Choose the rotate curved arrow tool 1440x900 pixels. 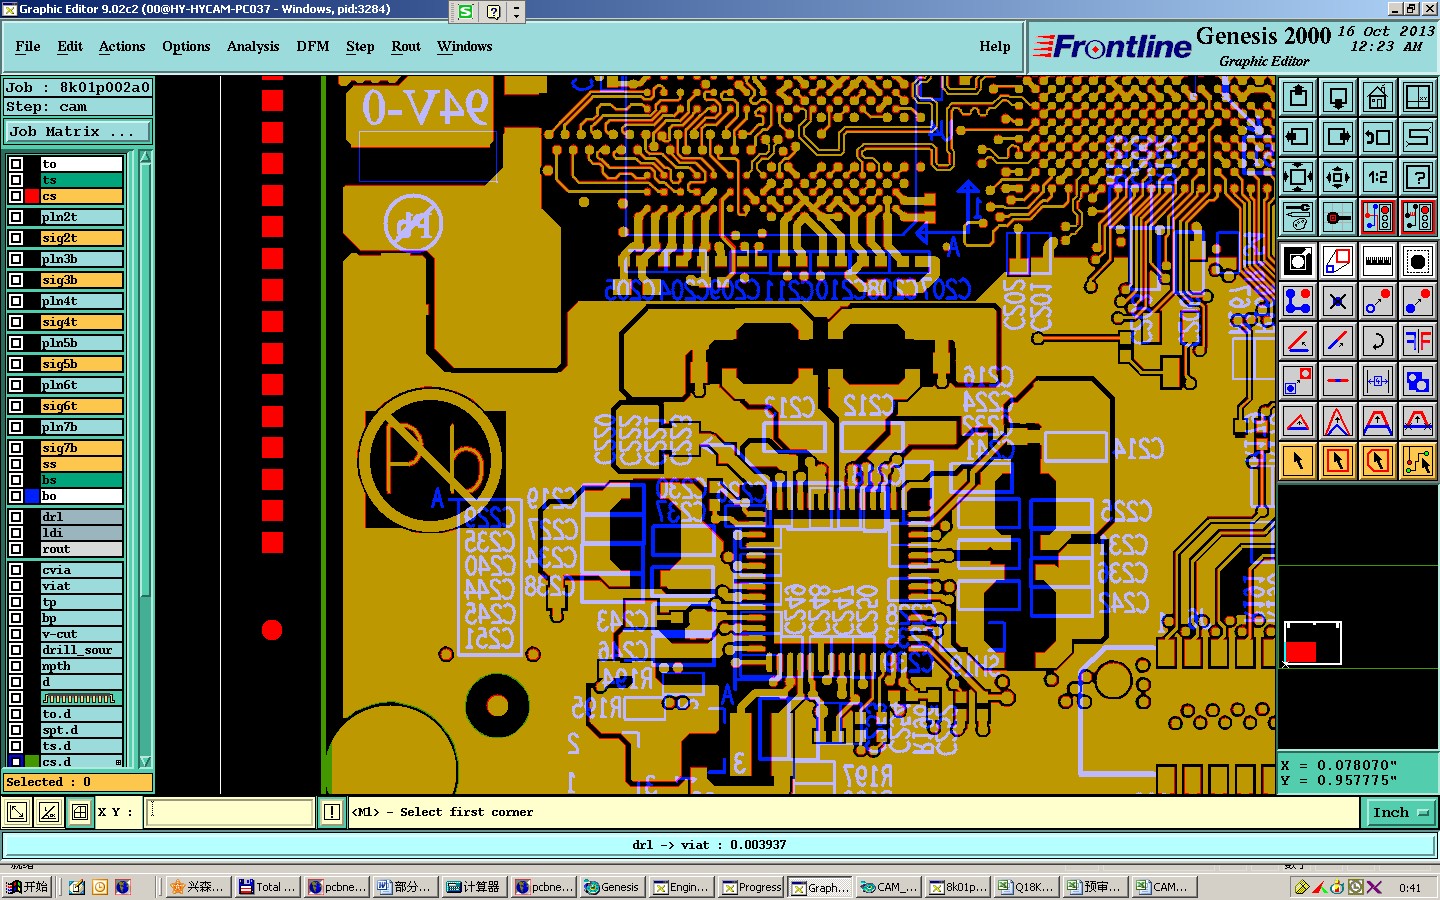point(1378,341)
